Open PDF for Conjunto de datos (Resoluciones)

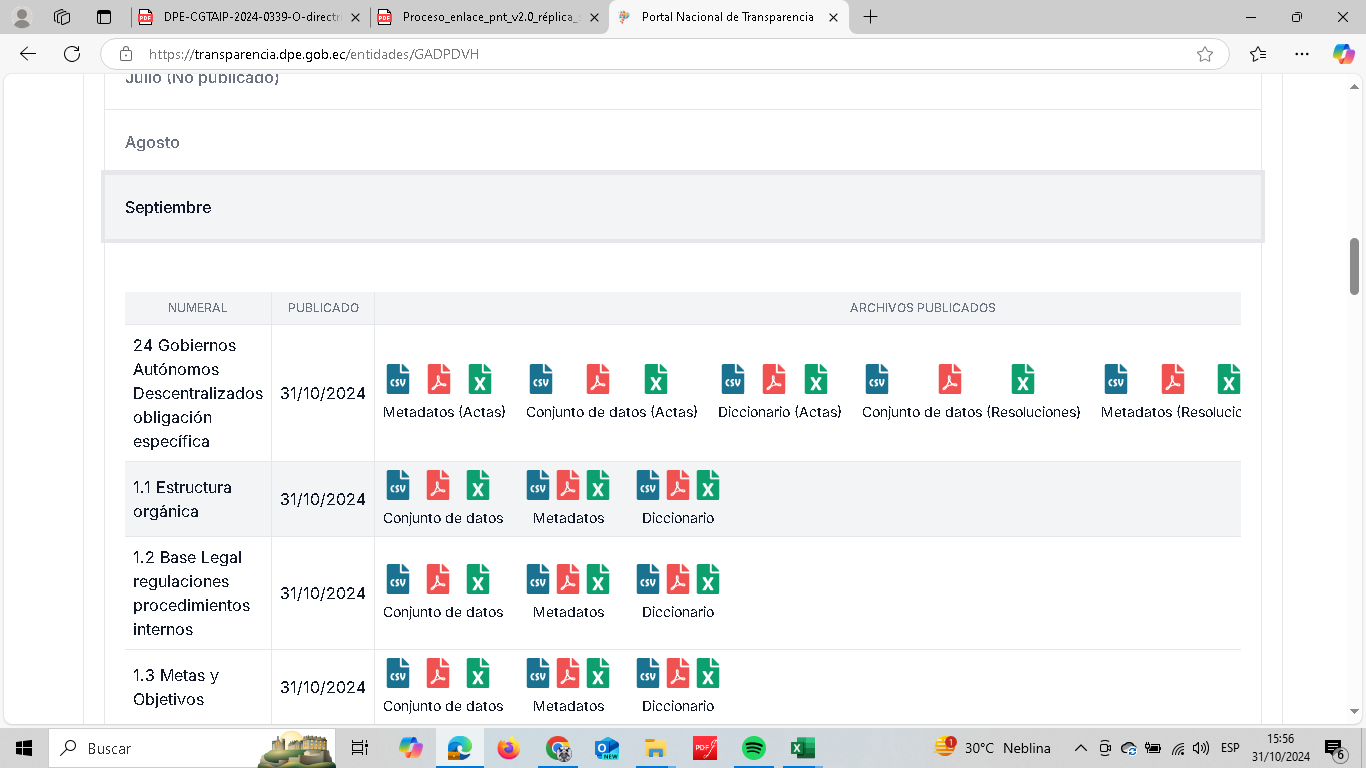(x=949, y=380)
